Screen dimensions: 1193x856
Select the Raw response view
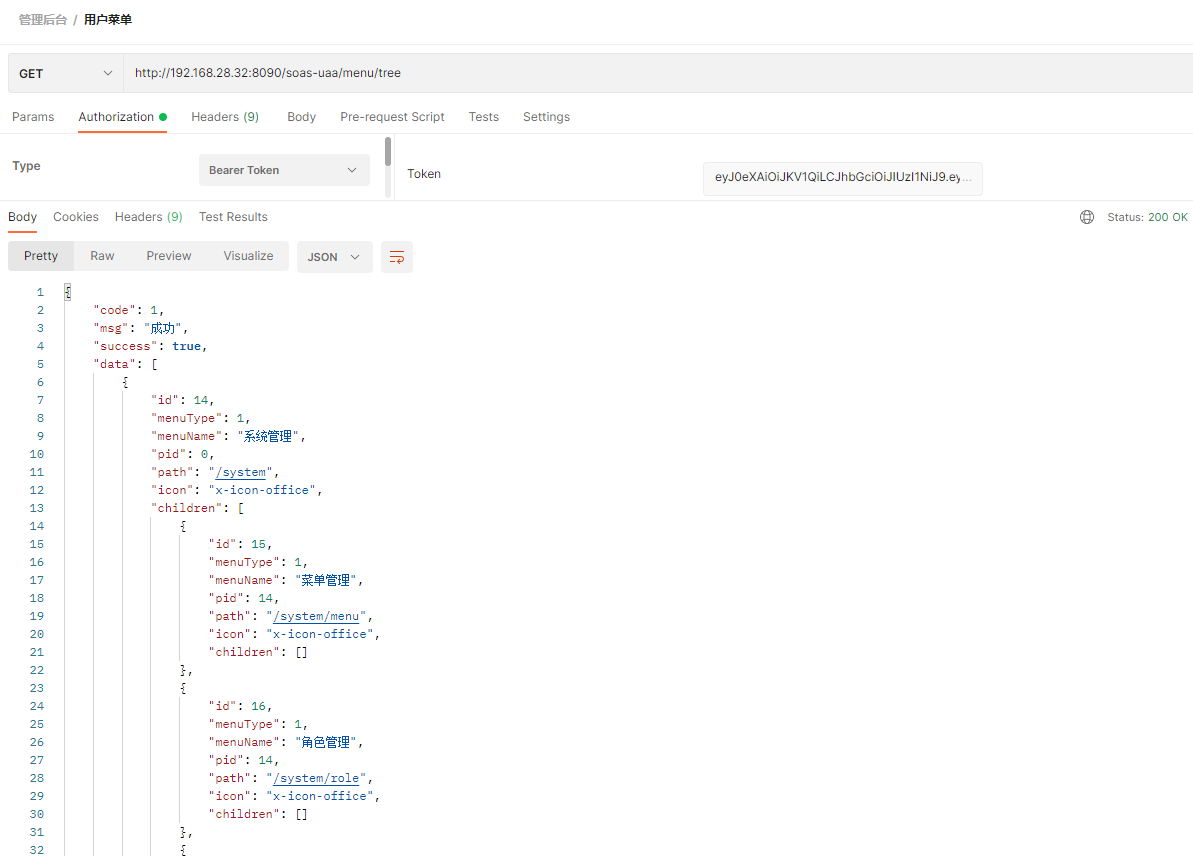pyautogui.click(x=102, y=256)
